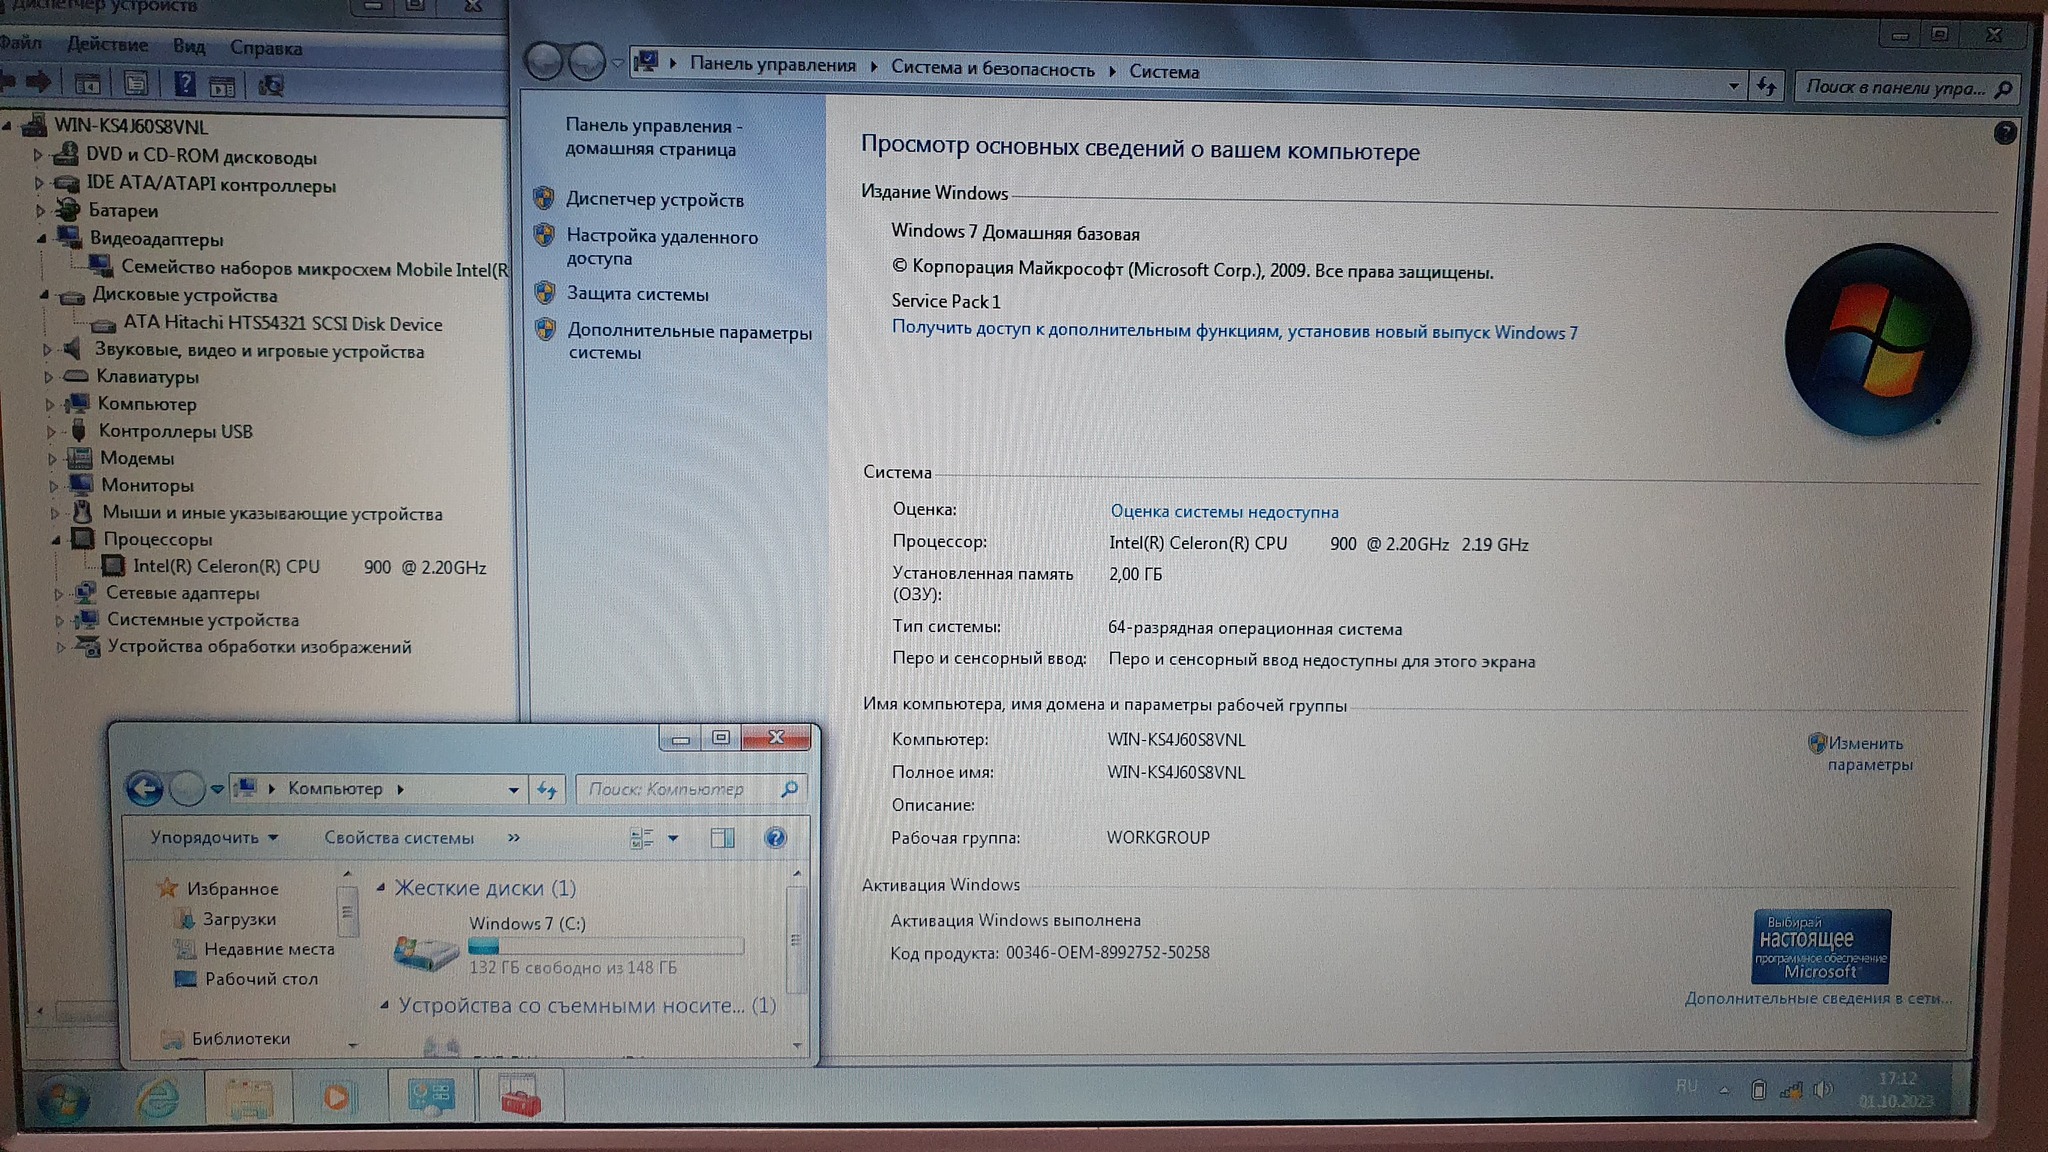
Task: Open Internet Explorer from the taskbar
Action: click(x=157, y=1099)
